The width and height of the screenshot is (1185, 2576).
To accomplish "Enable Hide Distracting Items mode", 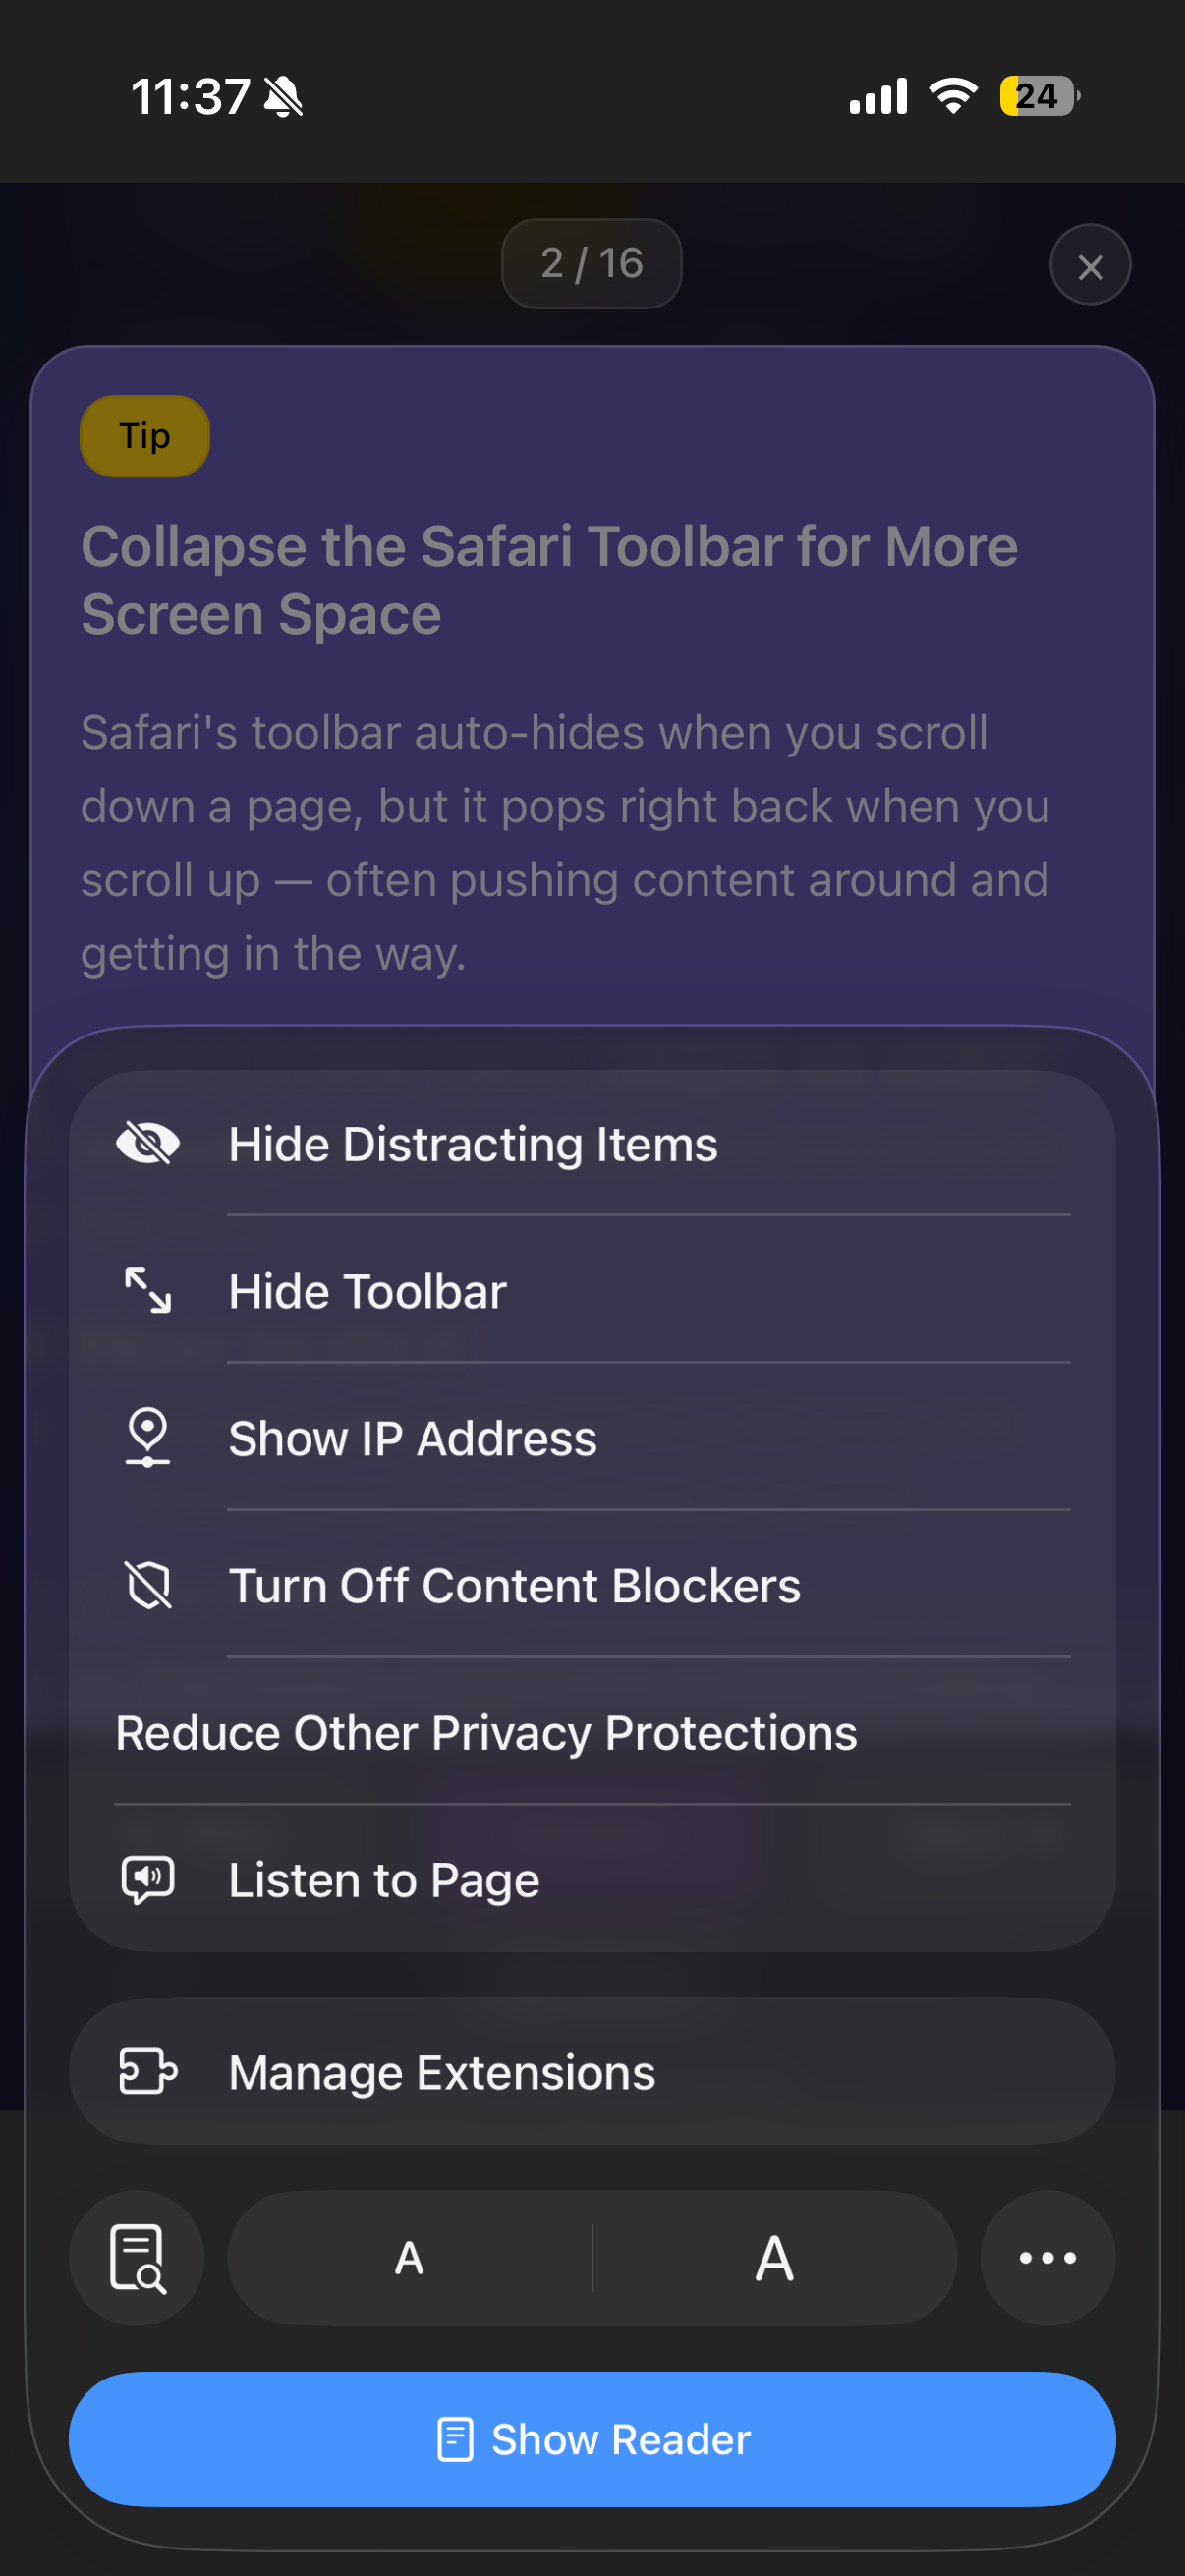I will click(473, 1142).
